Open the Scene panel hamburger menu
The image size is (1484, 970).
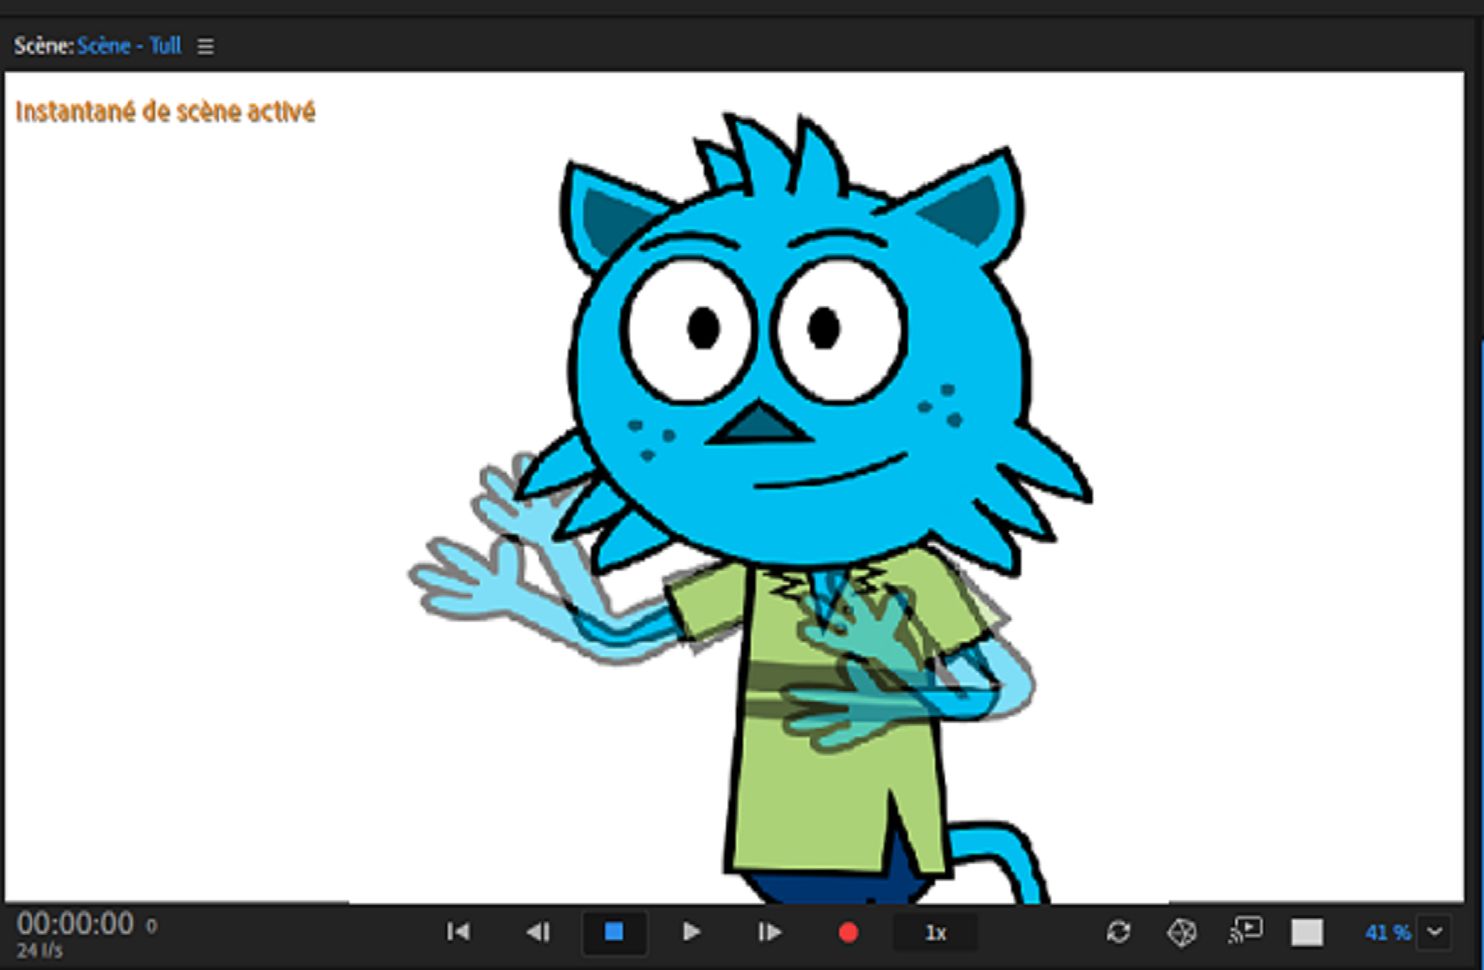pyautogui.click(x=205, y=46)
